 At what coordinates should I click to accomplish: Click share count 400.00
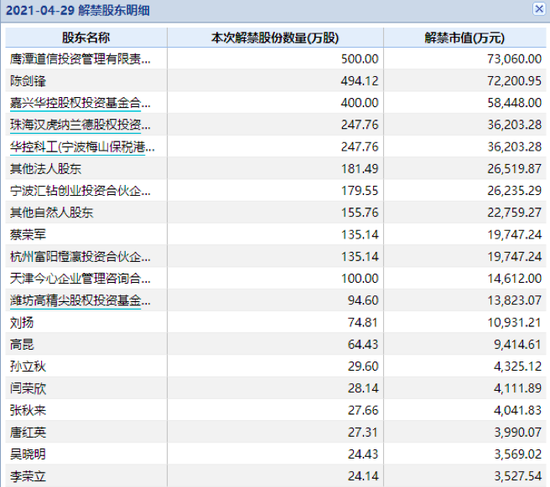pos(360,103)
